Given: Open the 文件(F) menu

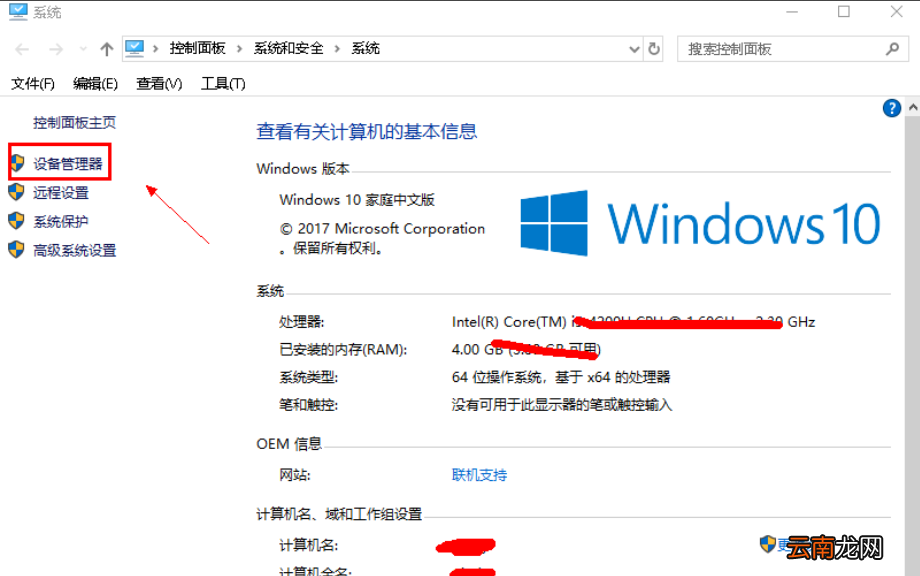Looking at the screenshot, I should (33, 84).
